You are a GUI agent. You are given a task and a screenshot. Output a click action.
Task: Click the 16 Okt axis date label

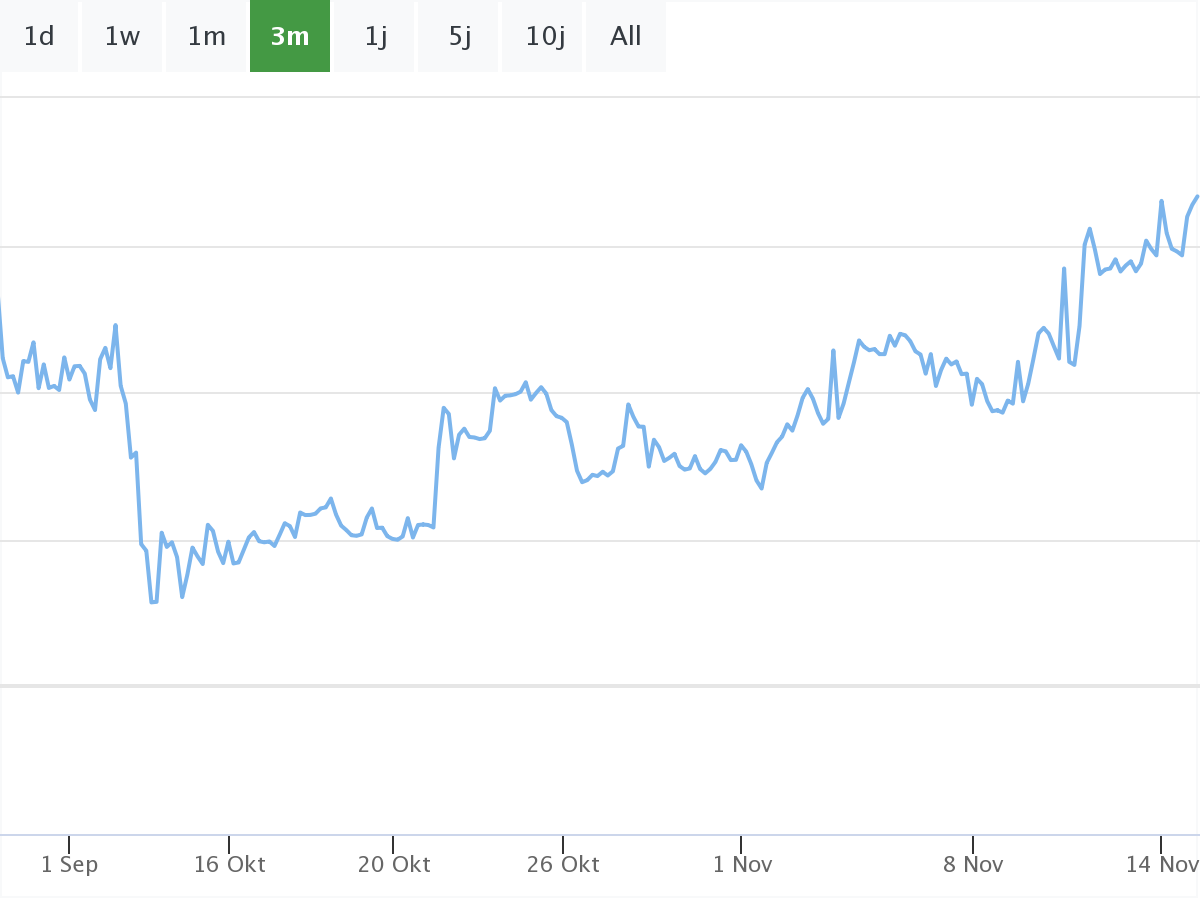point(229,864)
